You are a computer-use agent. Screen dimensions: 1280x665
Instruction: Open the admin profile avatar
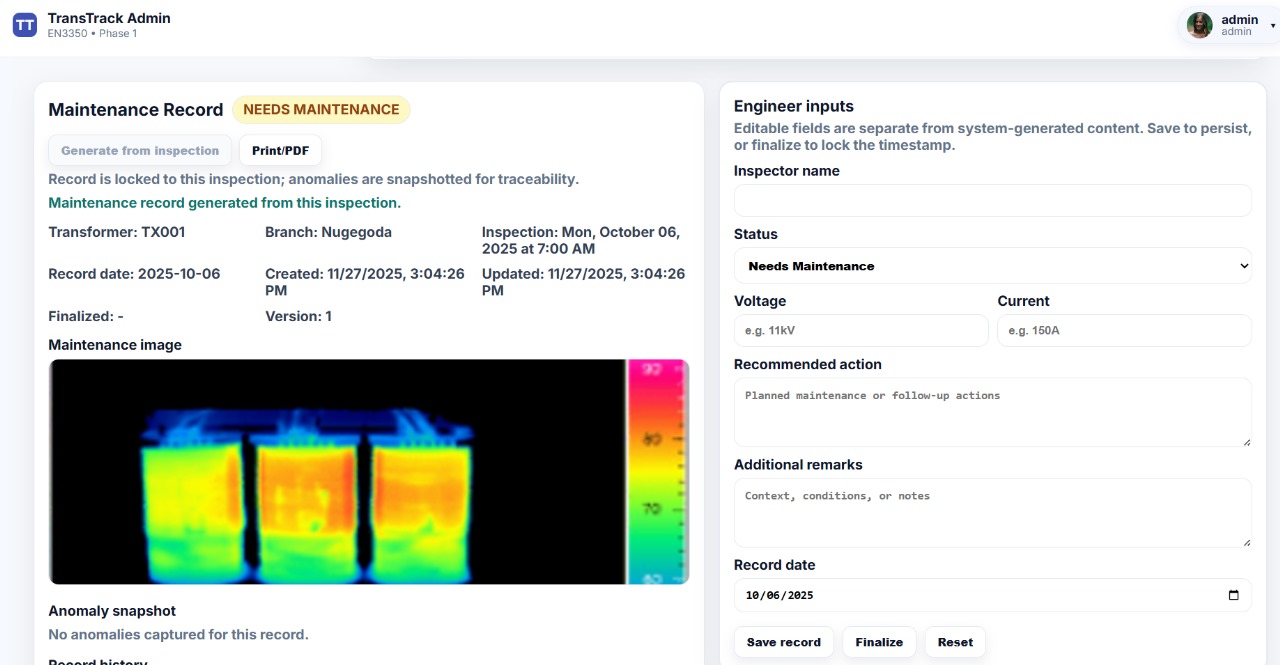(x=1199, y=25)
